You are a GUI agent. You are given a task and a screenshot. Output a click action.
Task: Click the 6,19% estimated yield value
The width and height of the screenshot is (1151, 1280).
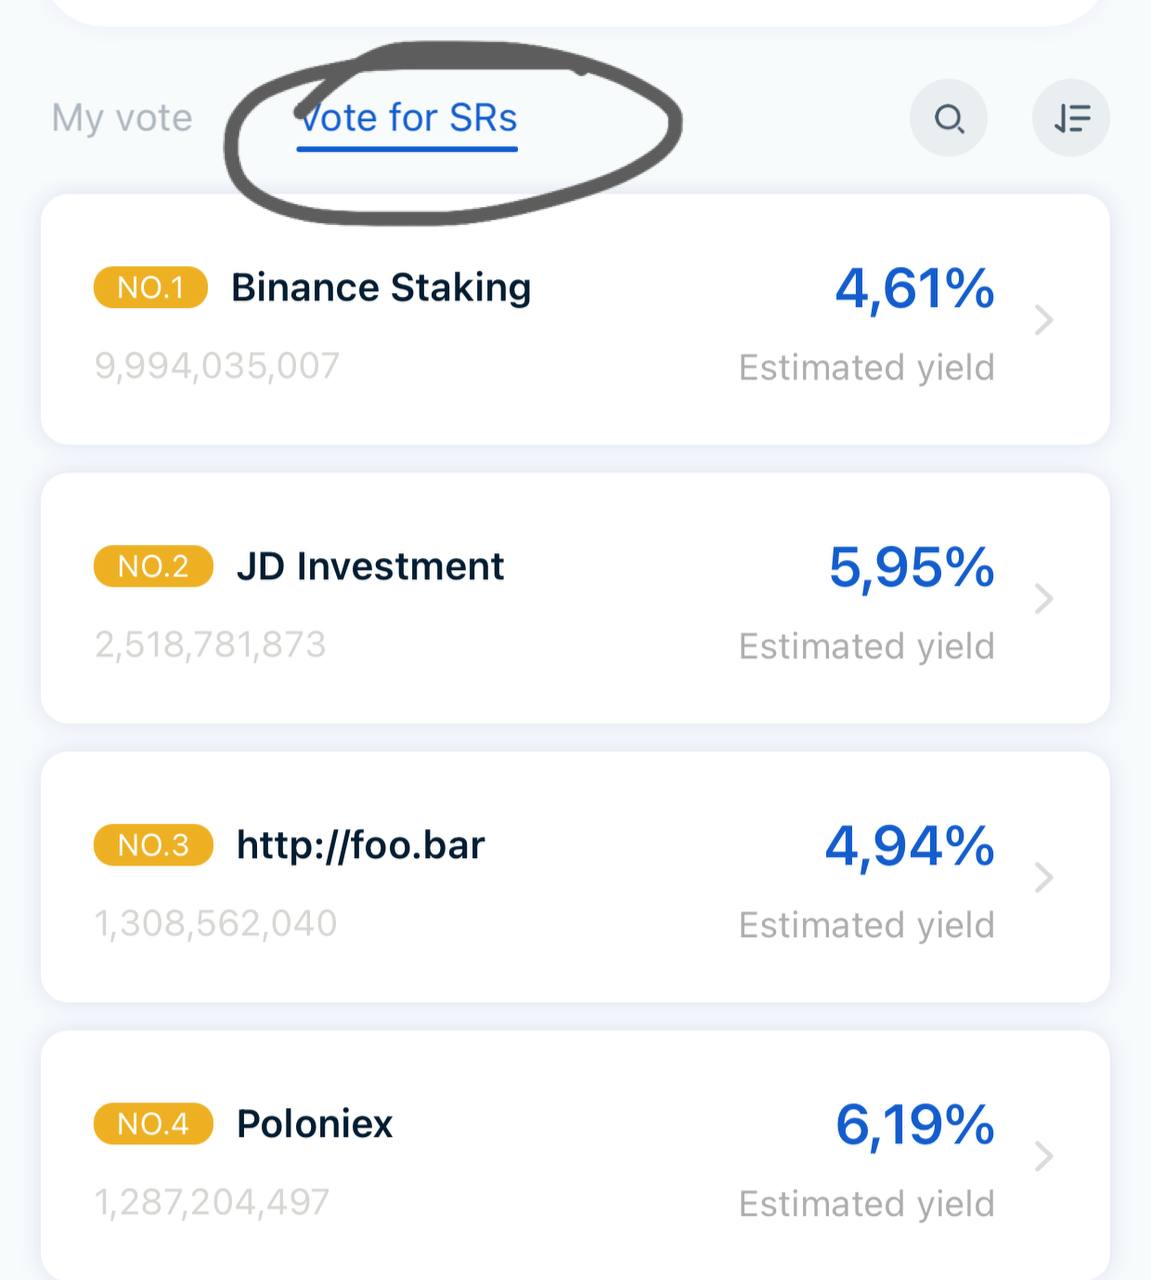tap(914, 1125)
